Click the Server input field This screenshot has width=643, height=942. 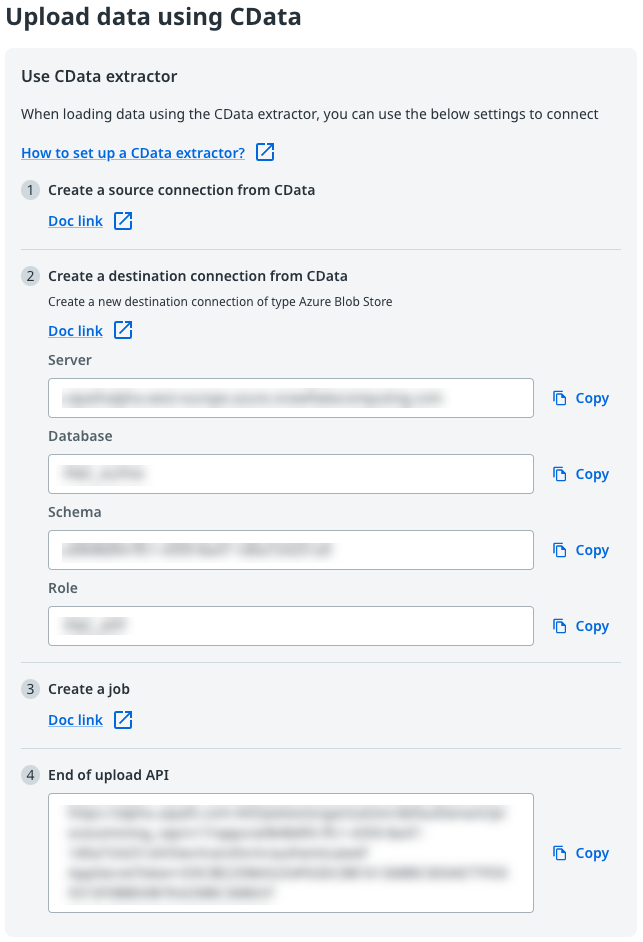pyautogui.click(x=290, y=397)
